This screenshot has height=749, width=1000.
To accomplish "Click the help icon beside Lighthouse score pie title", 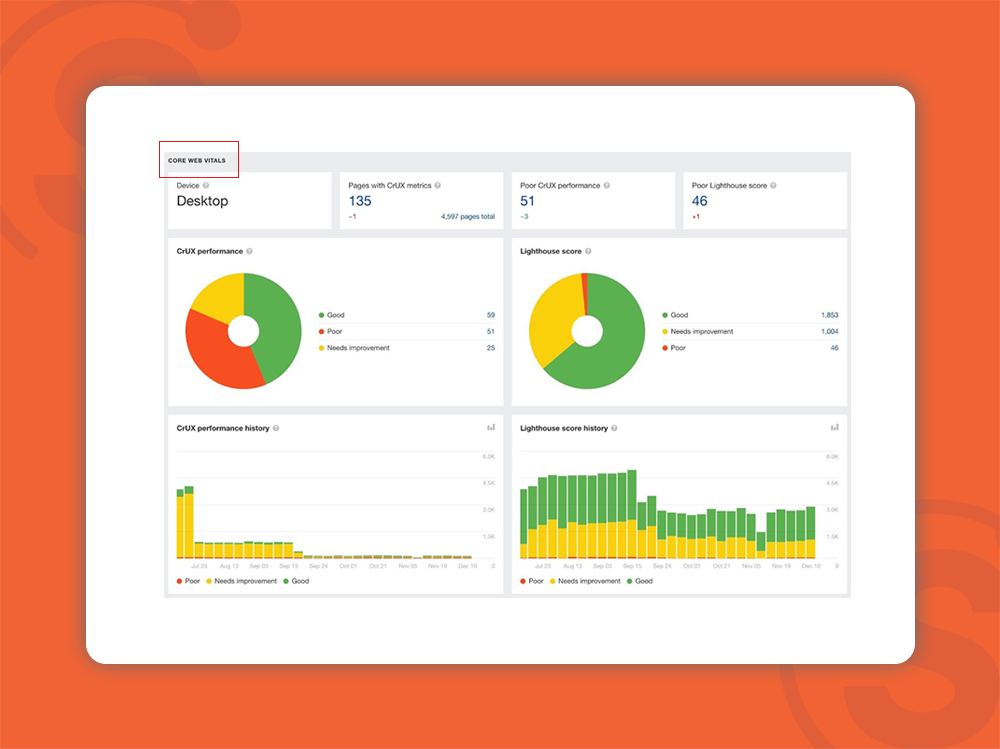I will tap(588, 251).
